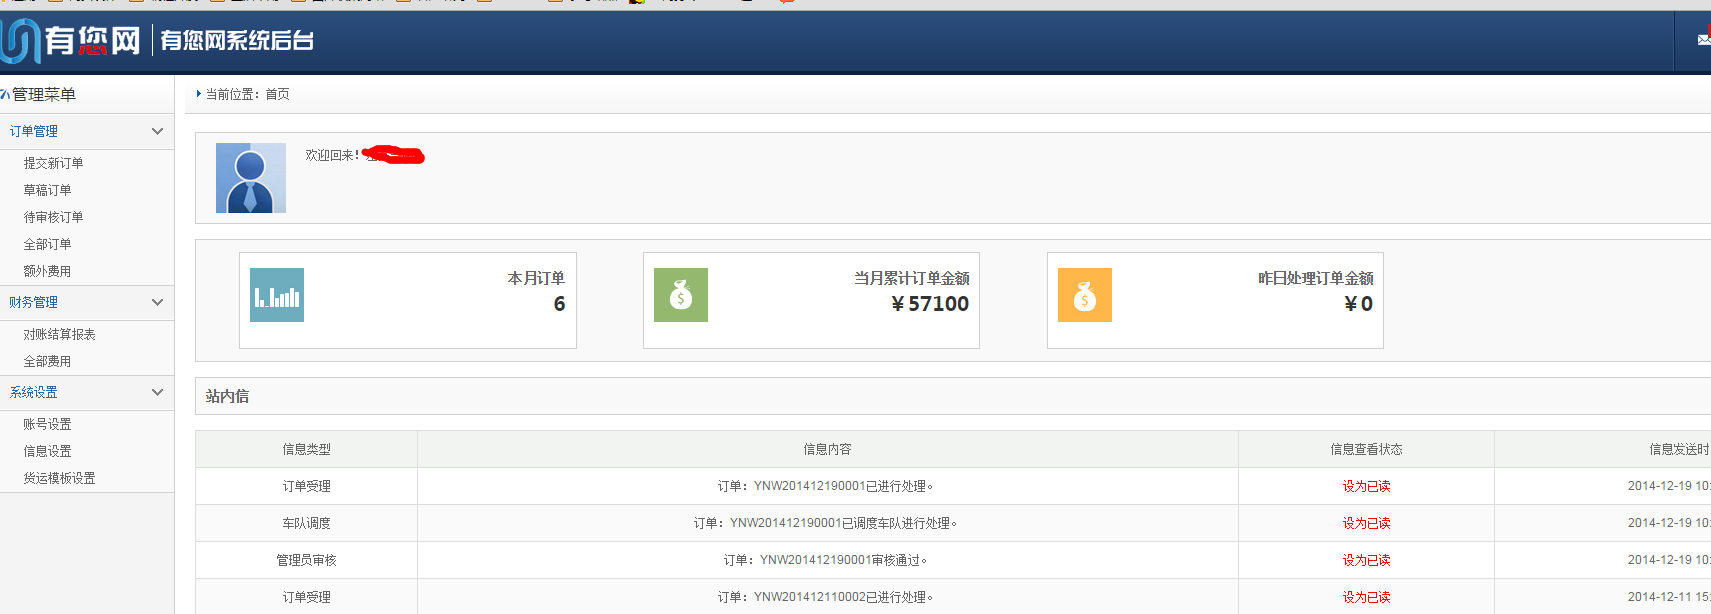Collapse the 财务管理 menu section chevron
This screenshot has width=1711, height=614.
[x=157, y=302]
